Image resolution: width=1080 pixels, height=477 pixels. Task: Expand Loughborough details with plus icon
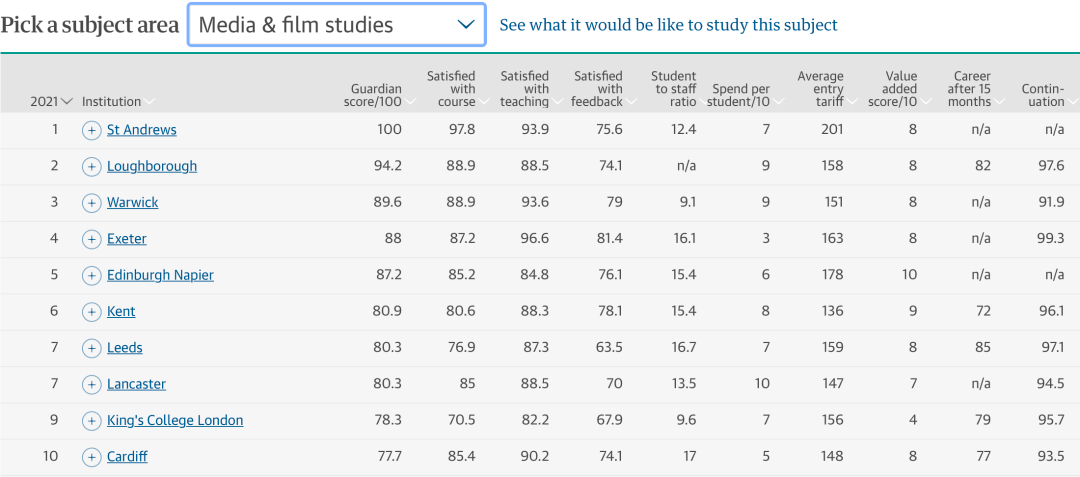tap(91, 166)
